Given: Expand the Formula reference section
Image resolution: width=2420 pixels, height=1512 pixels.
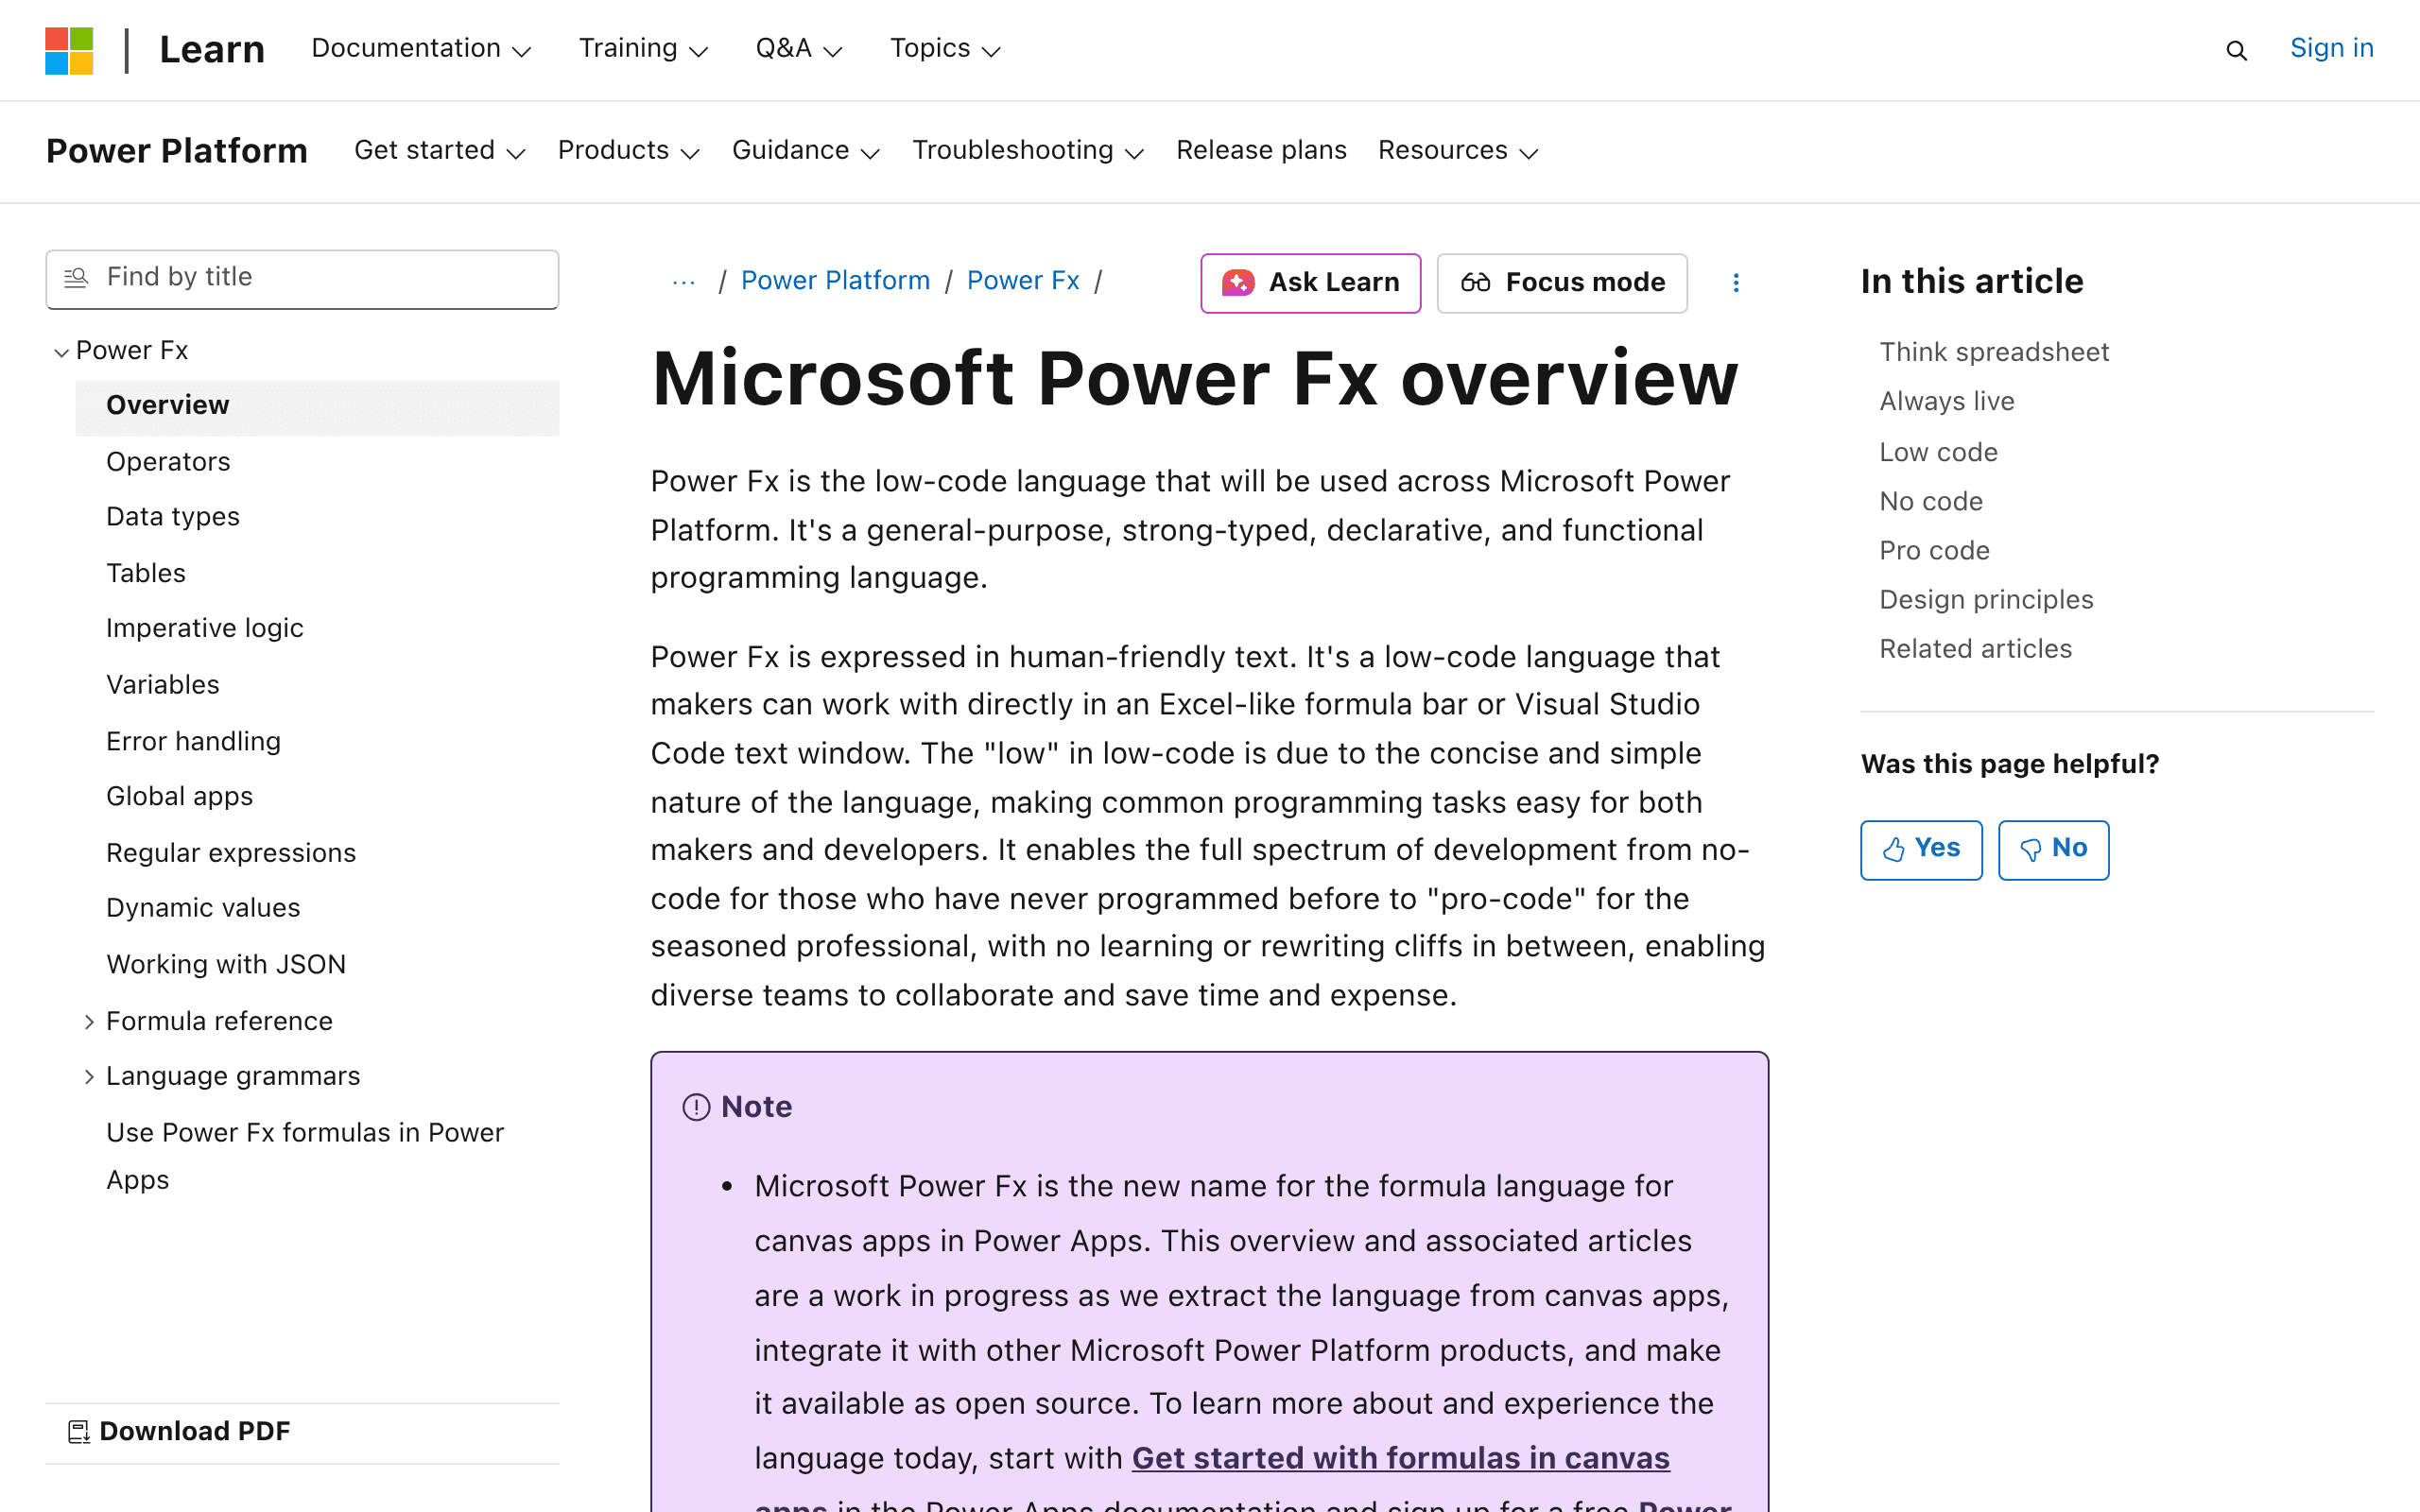Looking at the screenshot, I should (x=89, y=1022).
